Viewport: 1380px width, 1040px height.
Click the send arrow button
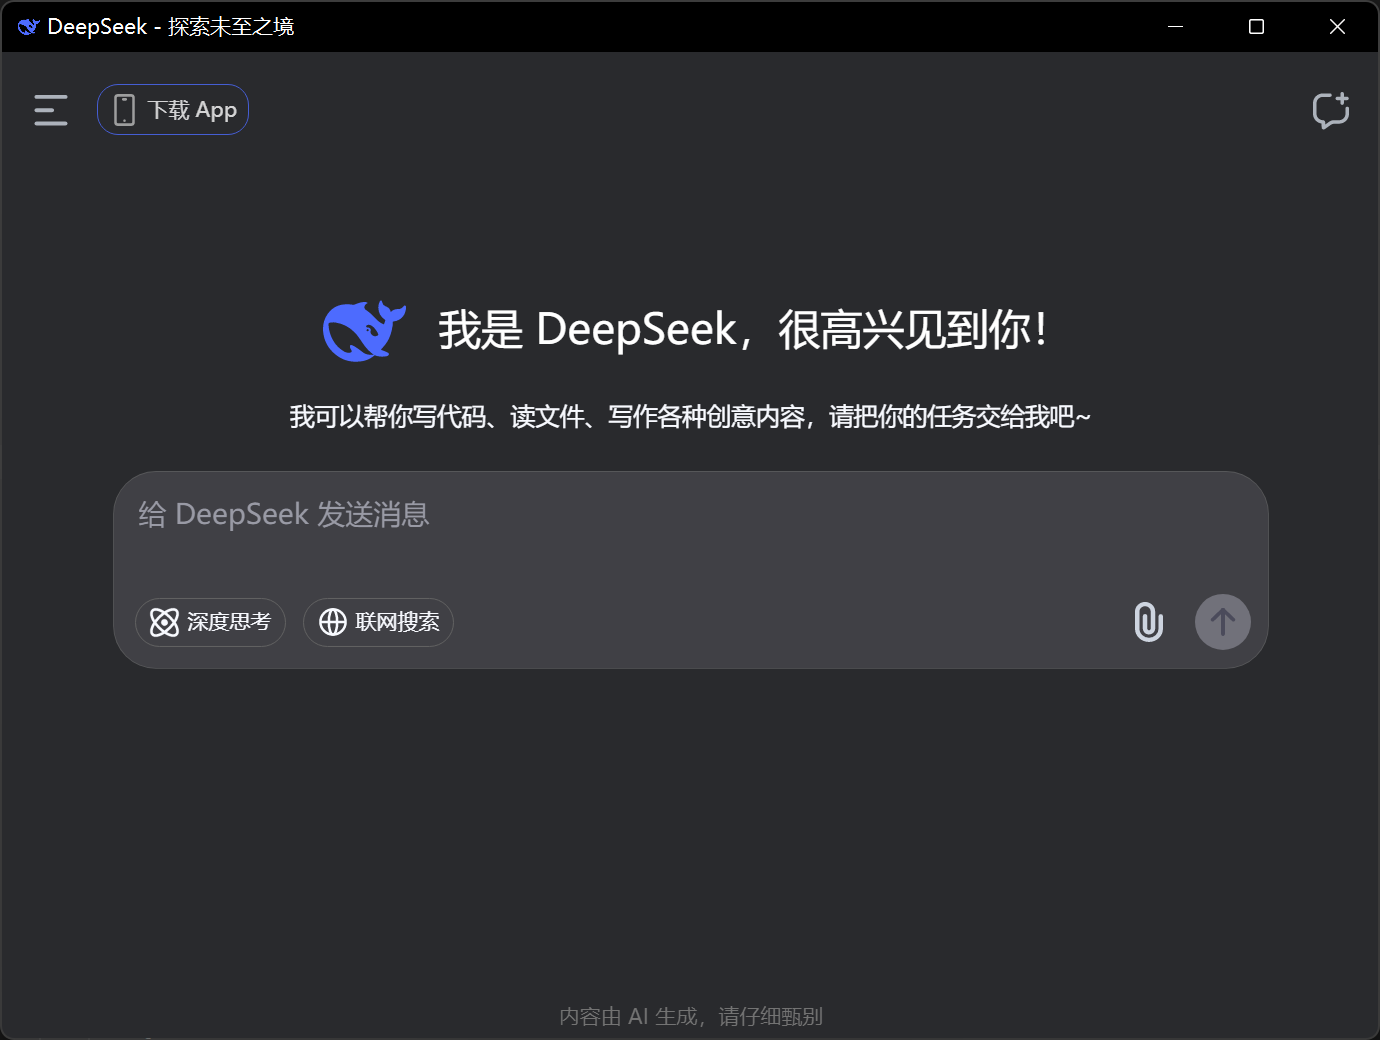[x=1223, y=622]
